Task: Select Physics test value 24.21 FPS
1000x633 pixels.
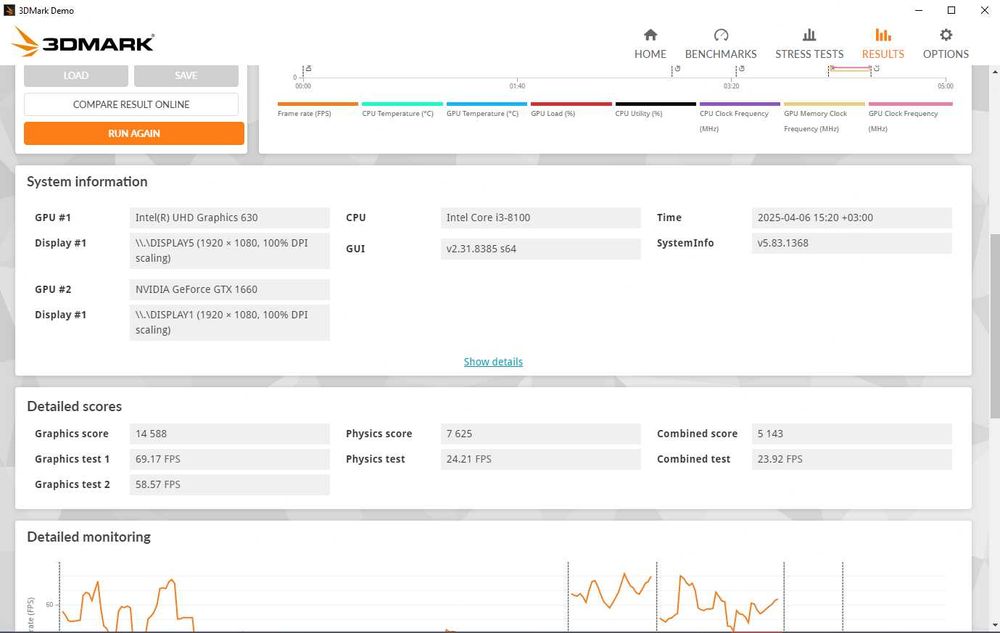Action: pyautogui.click(x=540, y=459)
